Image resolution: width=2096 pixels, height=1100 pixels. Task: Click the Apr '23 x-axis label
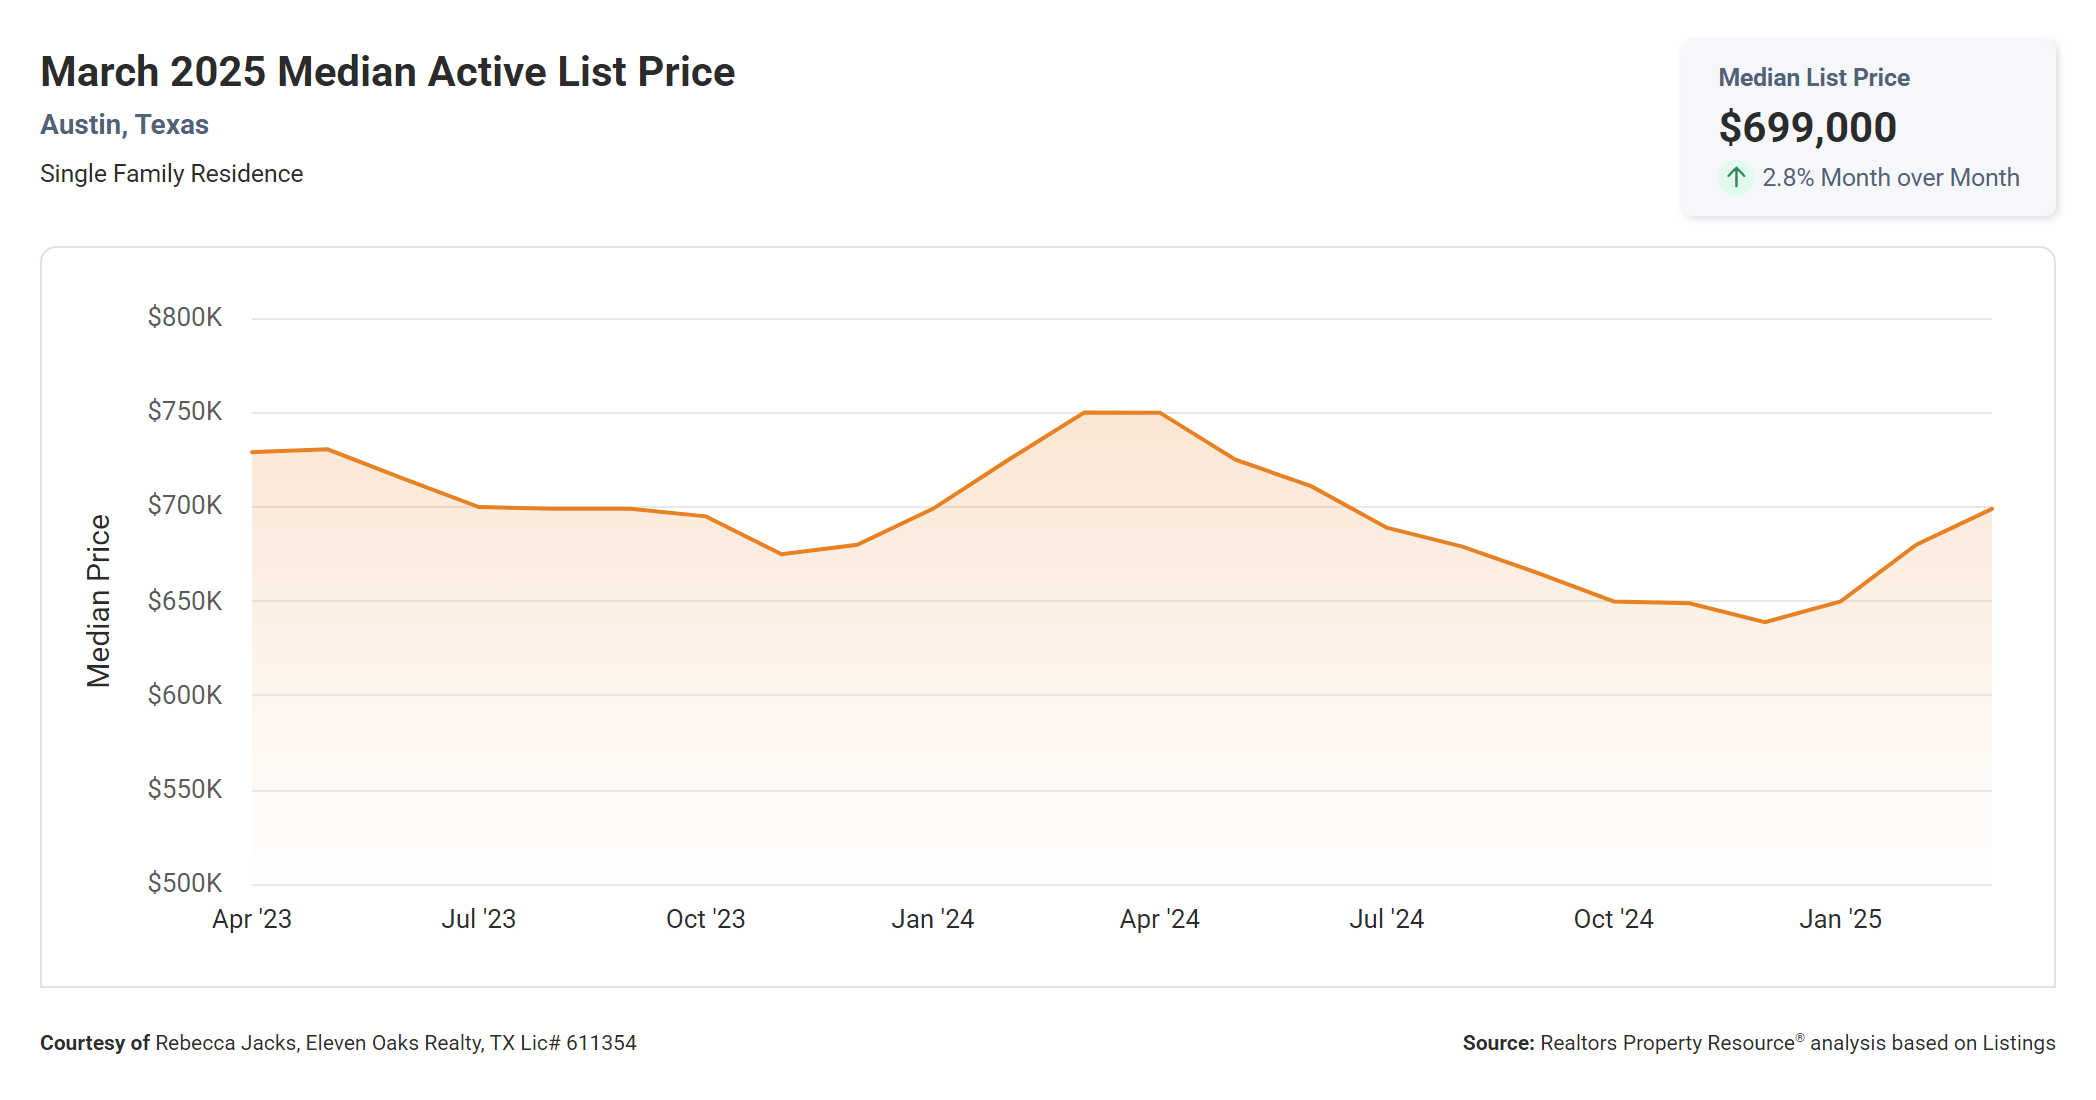point(252,919)
